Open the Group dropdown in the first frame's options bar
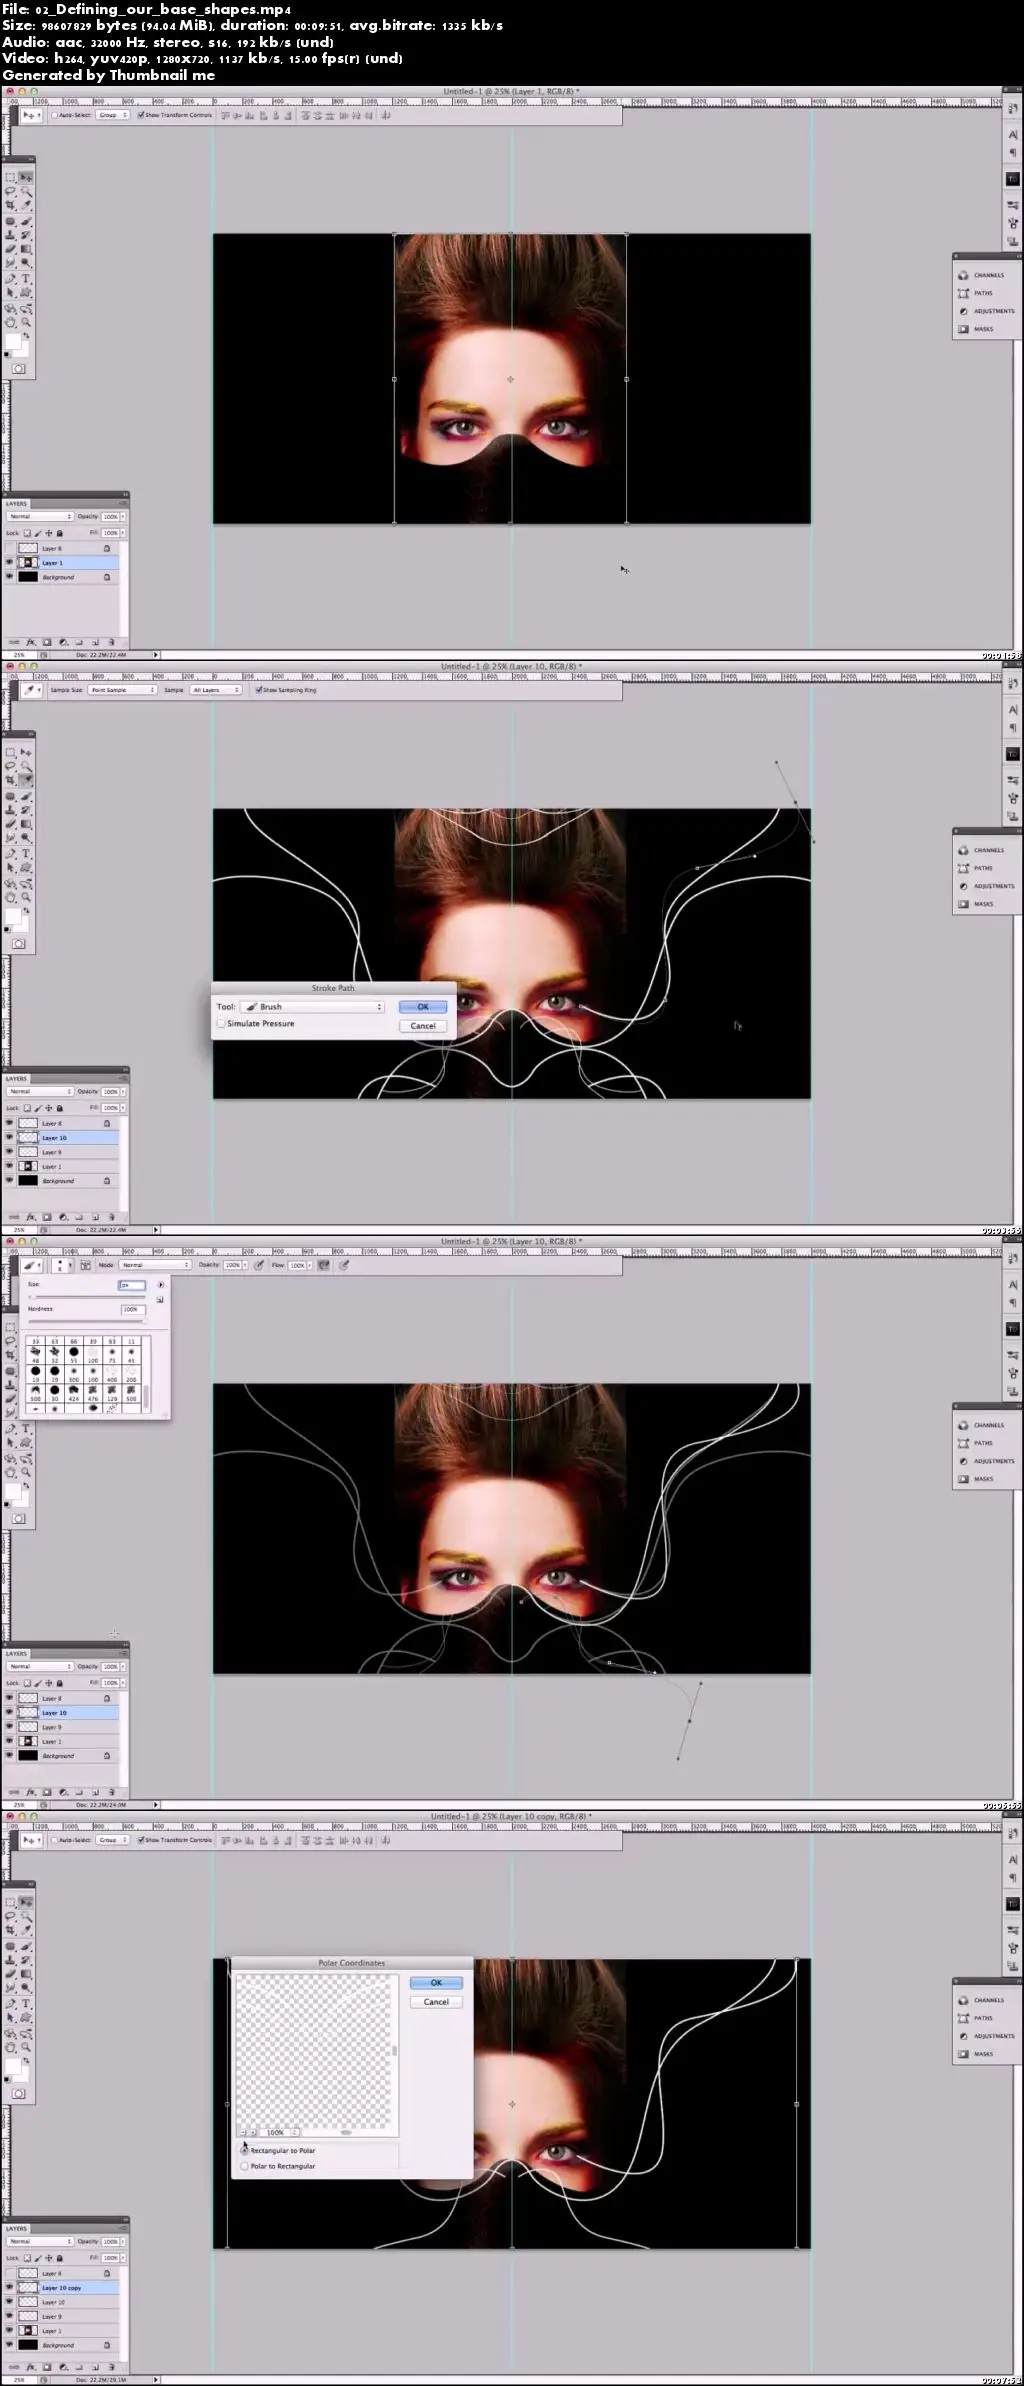The height and width of the screenshot is (2386, 1024). click(x=112, y=115)
